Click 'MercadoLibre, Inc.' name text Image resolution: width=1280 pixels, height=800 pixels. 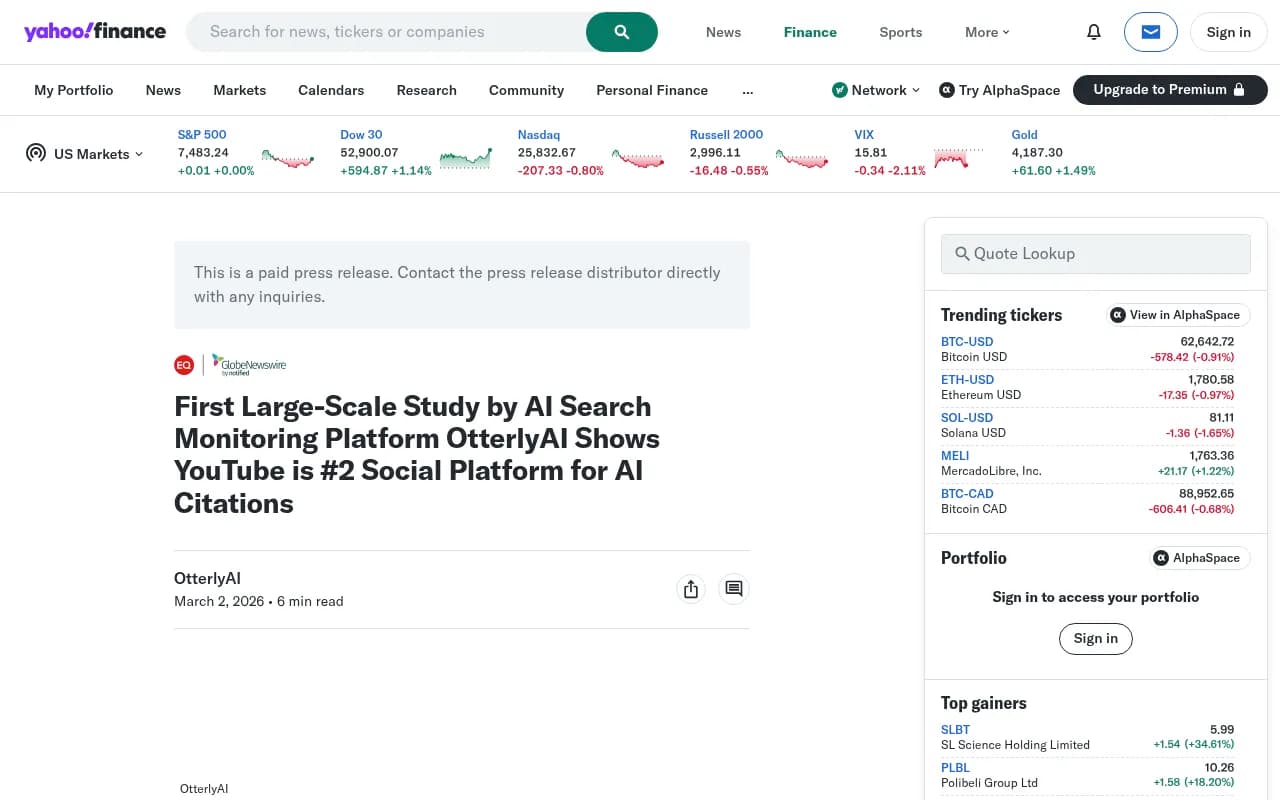[x=991, y=471]
